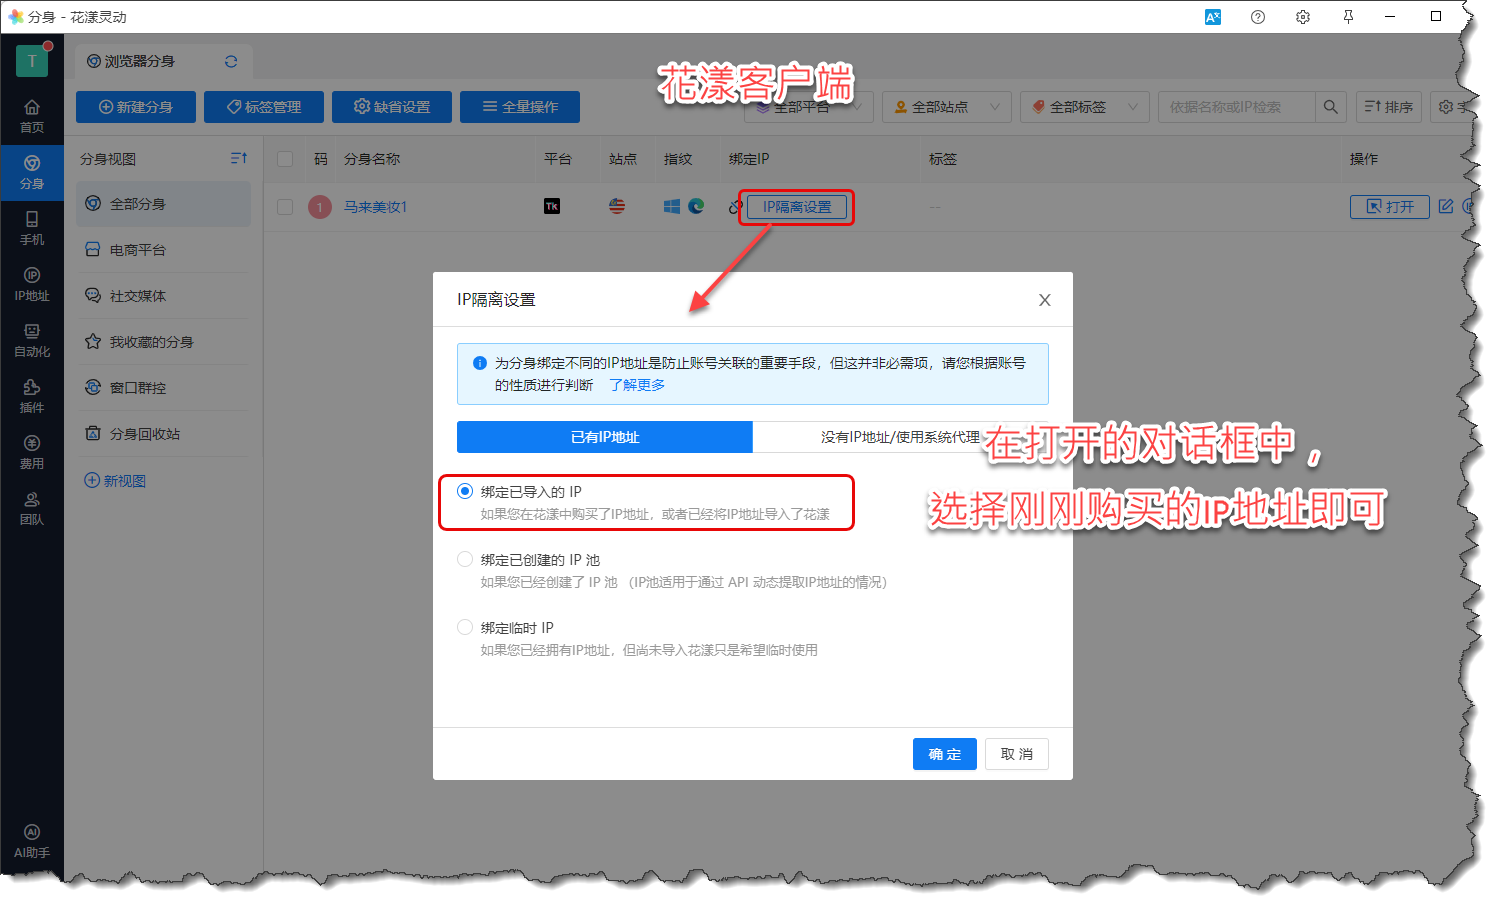Switch to 没有IP地址/使用系统代理 tab
Image resolution: width=1504 pixels, height=911 pixels.
click(900, 437)
